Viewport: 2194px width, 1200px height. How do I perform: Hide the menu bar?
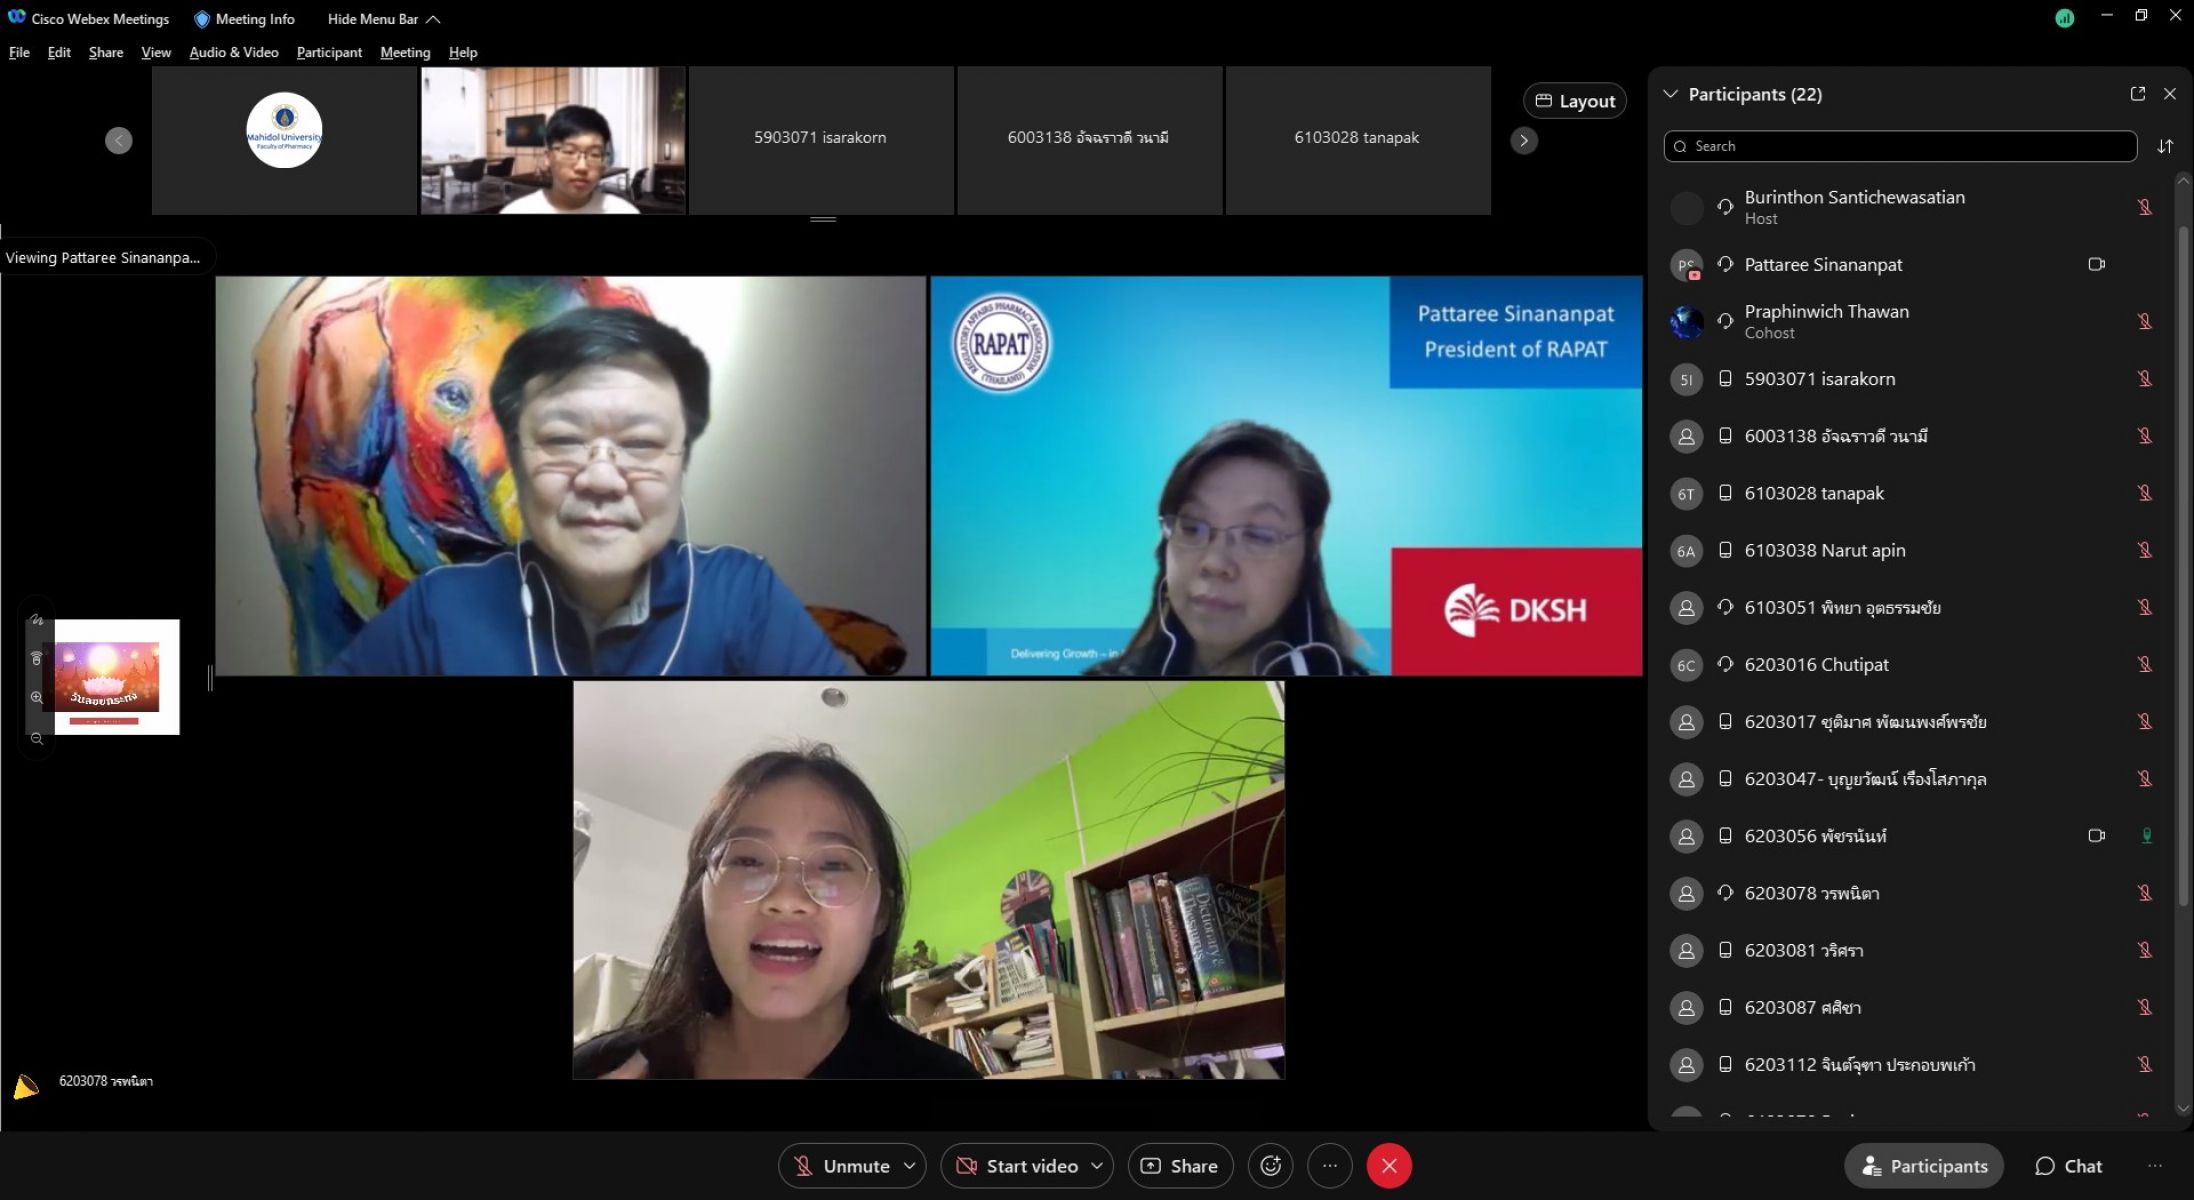coord(383,19)
